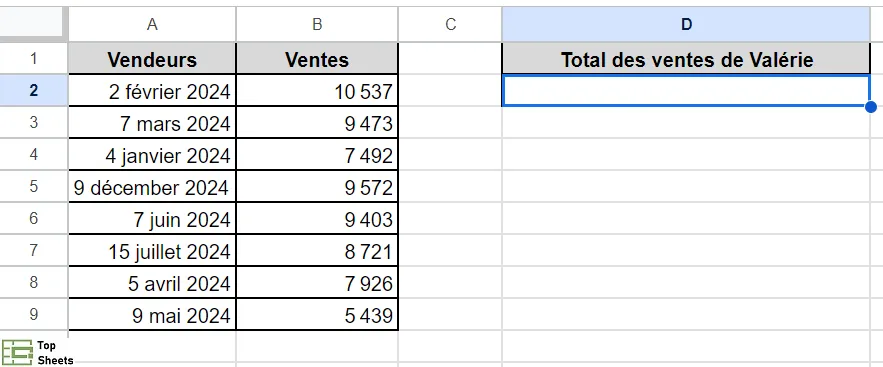Click the Total des ventes de Valérie cell
Viewport: 883px width, 367px height.
[686, 59]
